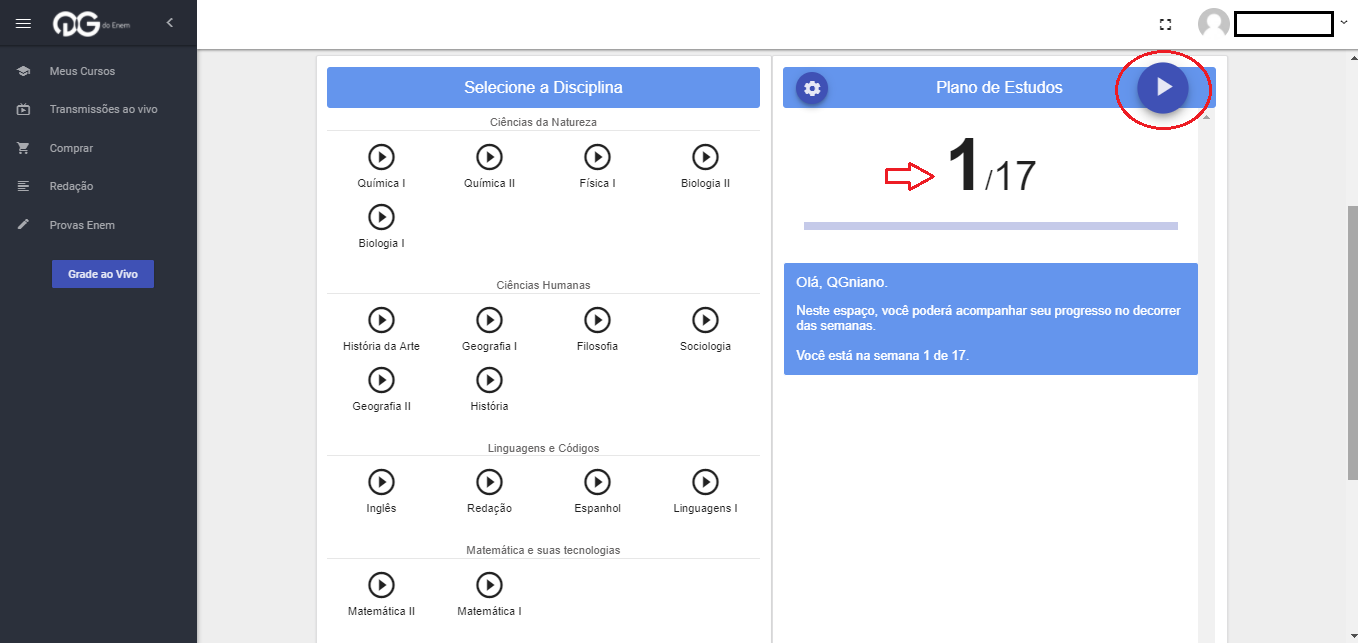Collapse the sidebar with the chevron arrow

click(170, 23)
